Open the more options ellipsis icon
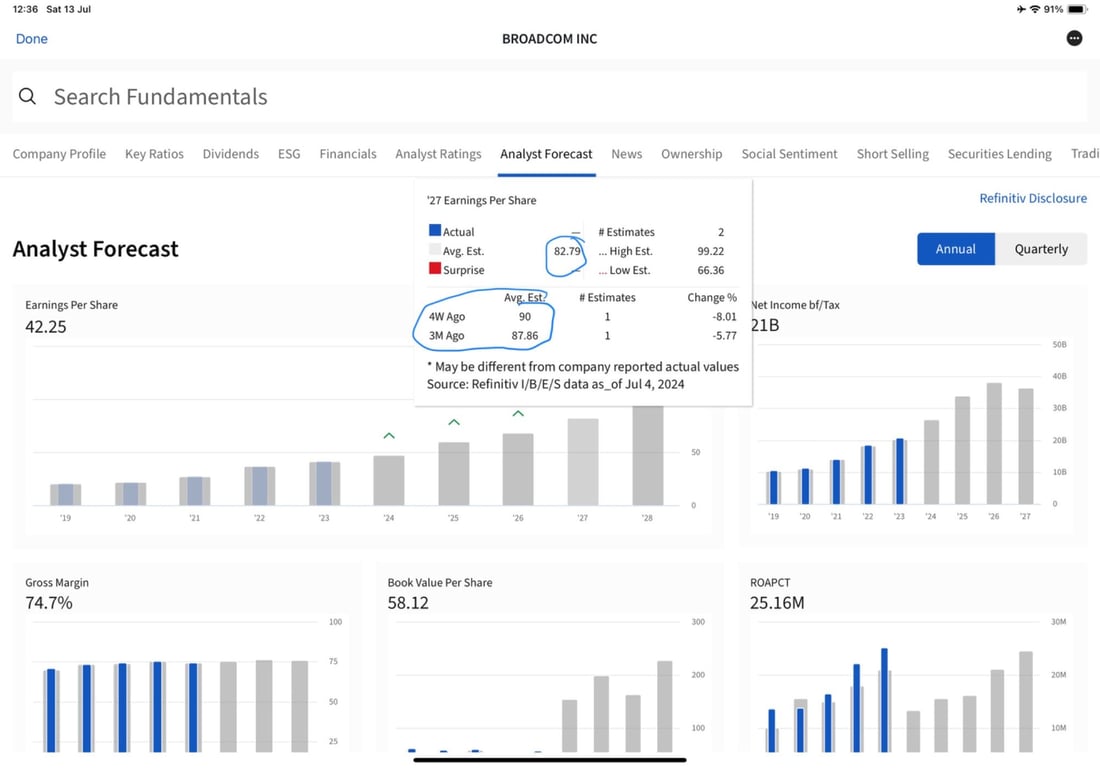The width and height of the screenshot is (1100, 768). click(x=1074, y=39)
